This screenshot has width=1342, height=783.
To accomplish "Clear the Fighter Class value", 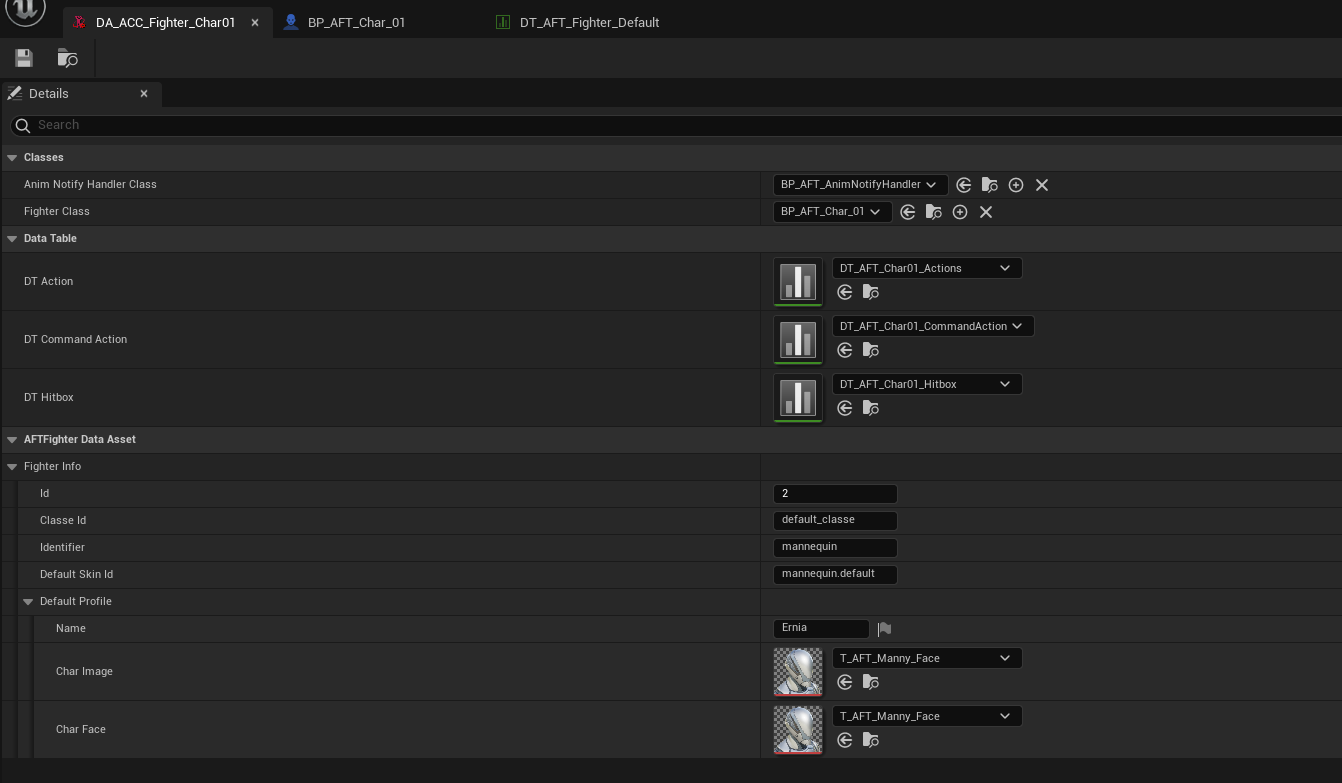I will (986, 212).
